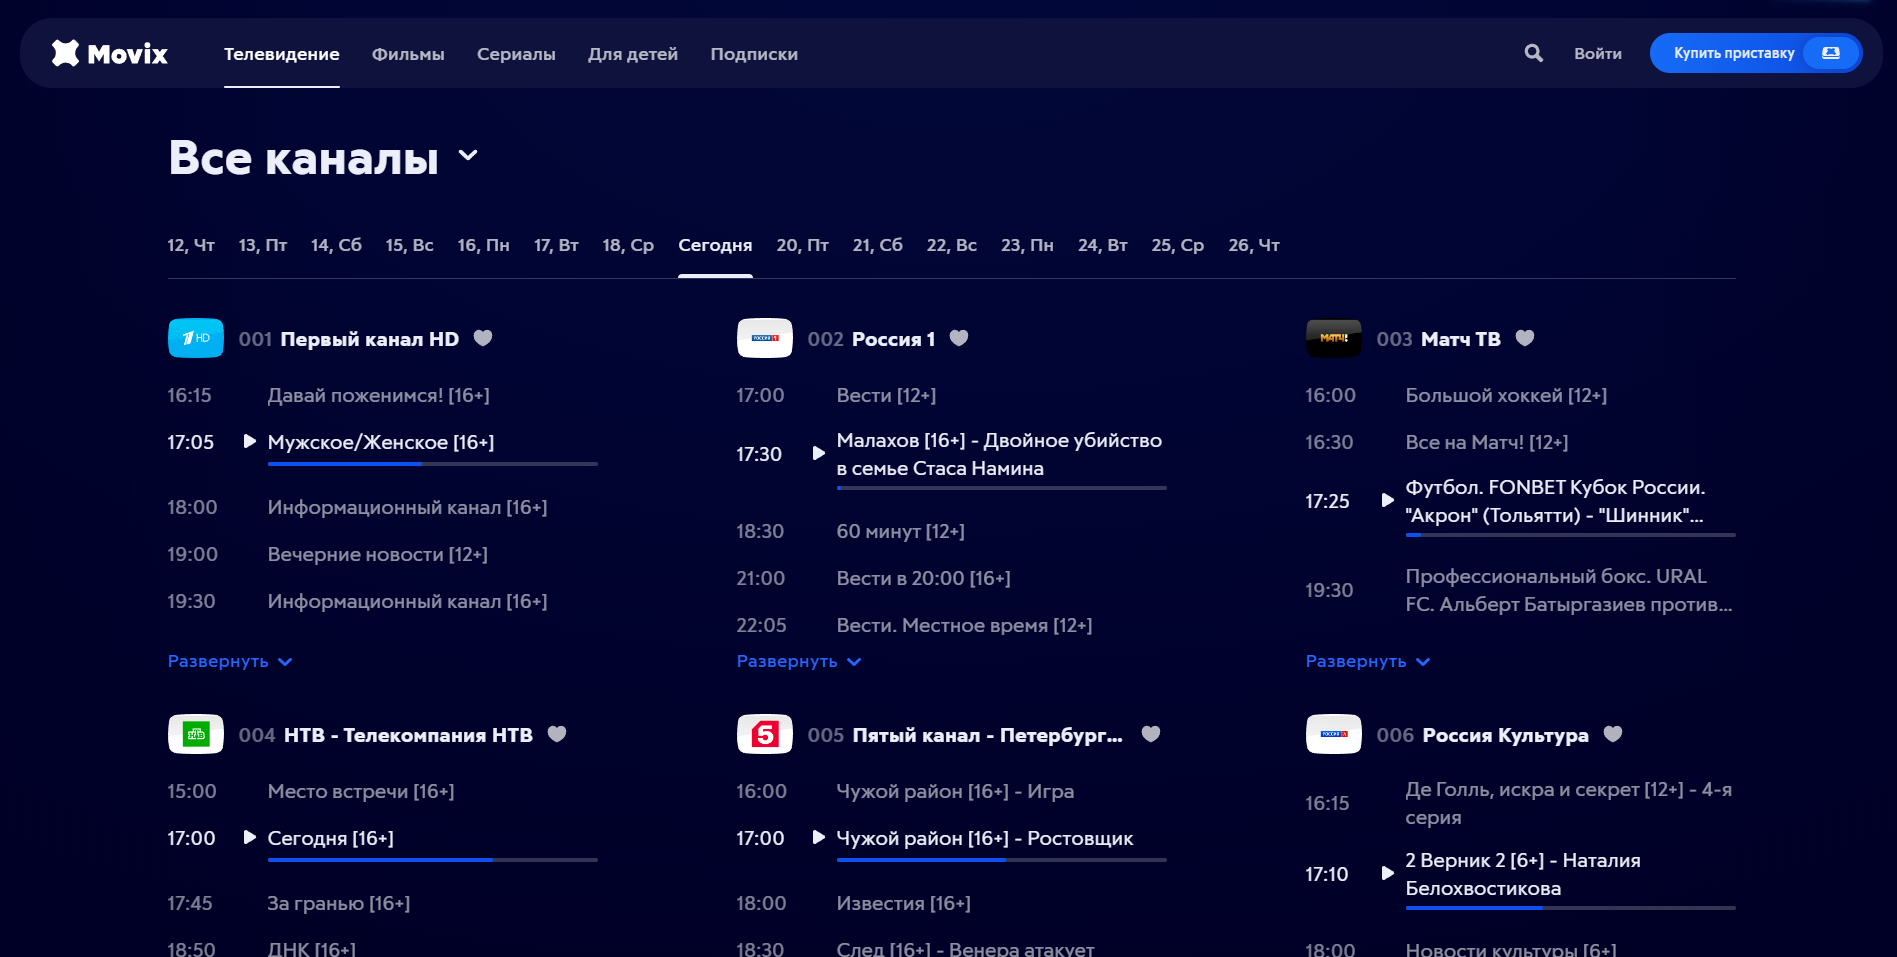This screenshot has width=1897, height=957.
Task: Expand the Россия 1 schedule
Action: [799, 661]
